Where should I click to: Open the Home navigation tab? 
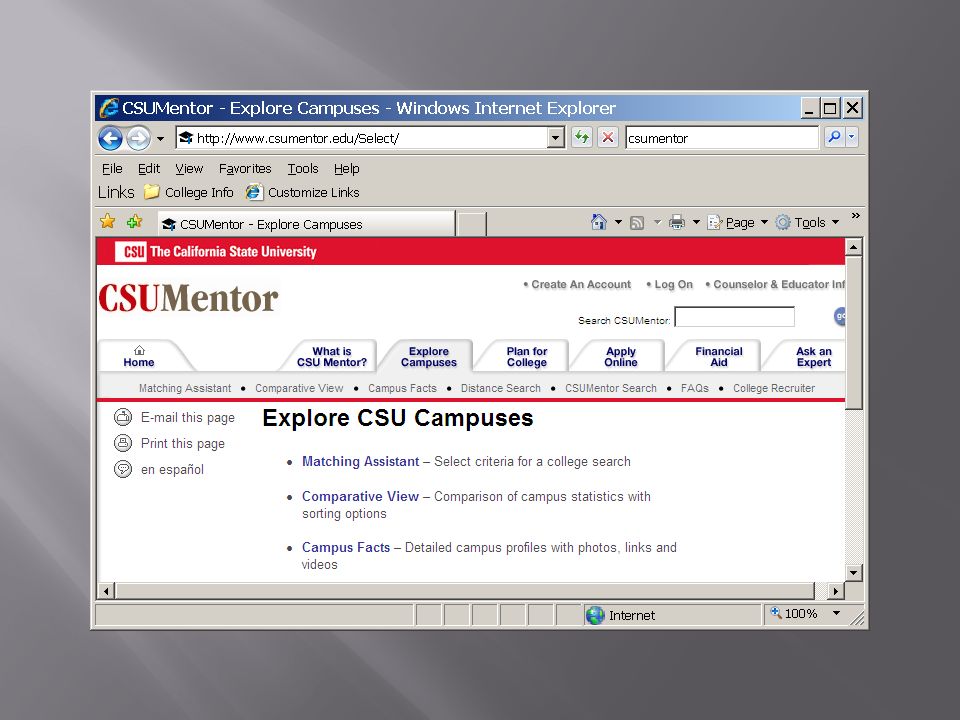point(139,356)
